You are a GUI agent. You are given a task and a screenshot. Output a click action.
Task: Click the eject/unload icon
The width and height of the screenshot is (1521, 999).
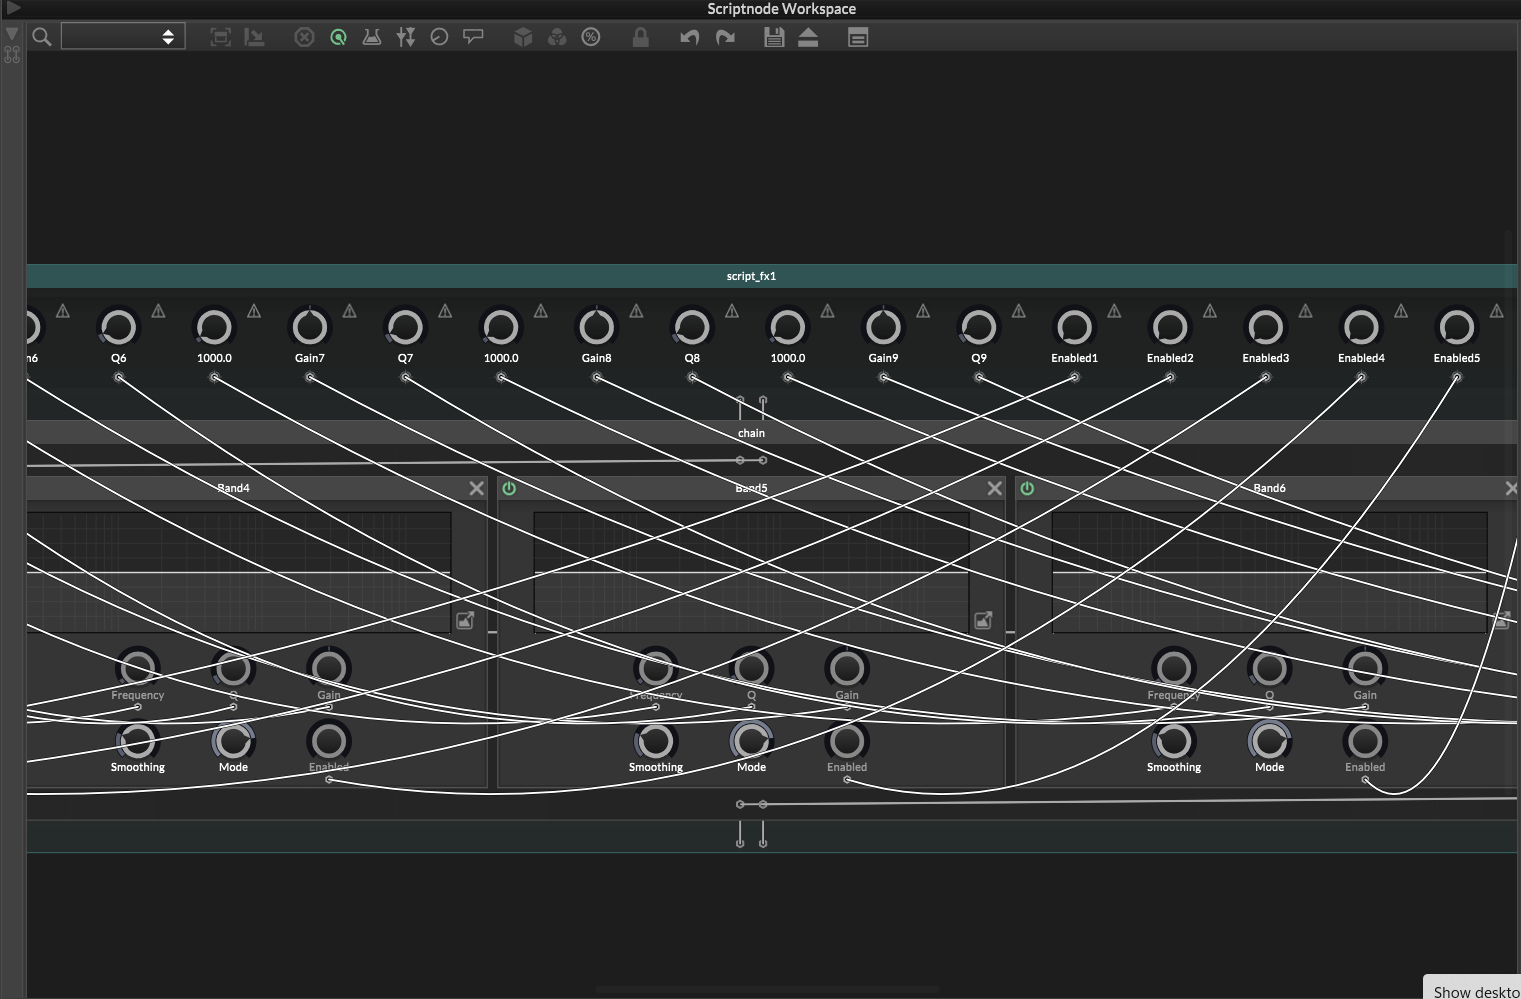(808, 37)
